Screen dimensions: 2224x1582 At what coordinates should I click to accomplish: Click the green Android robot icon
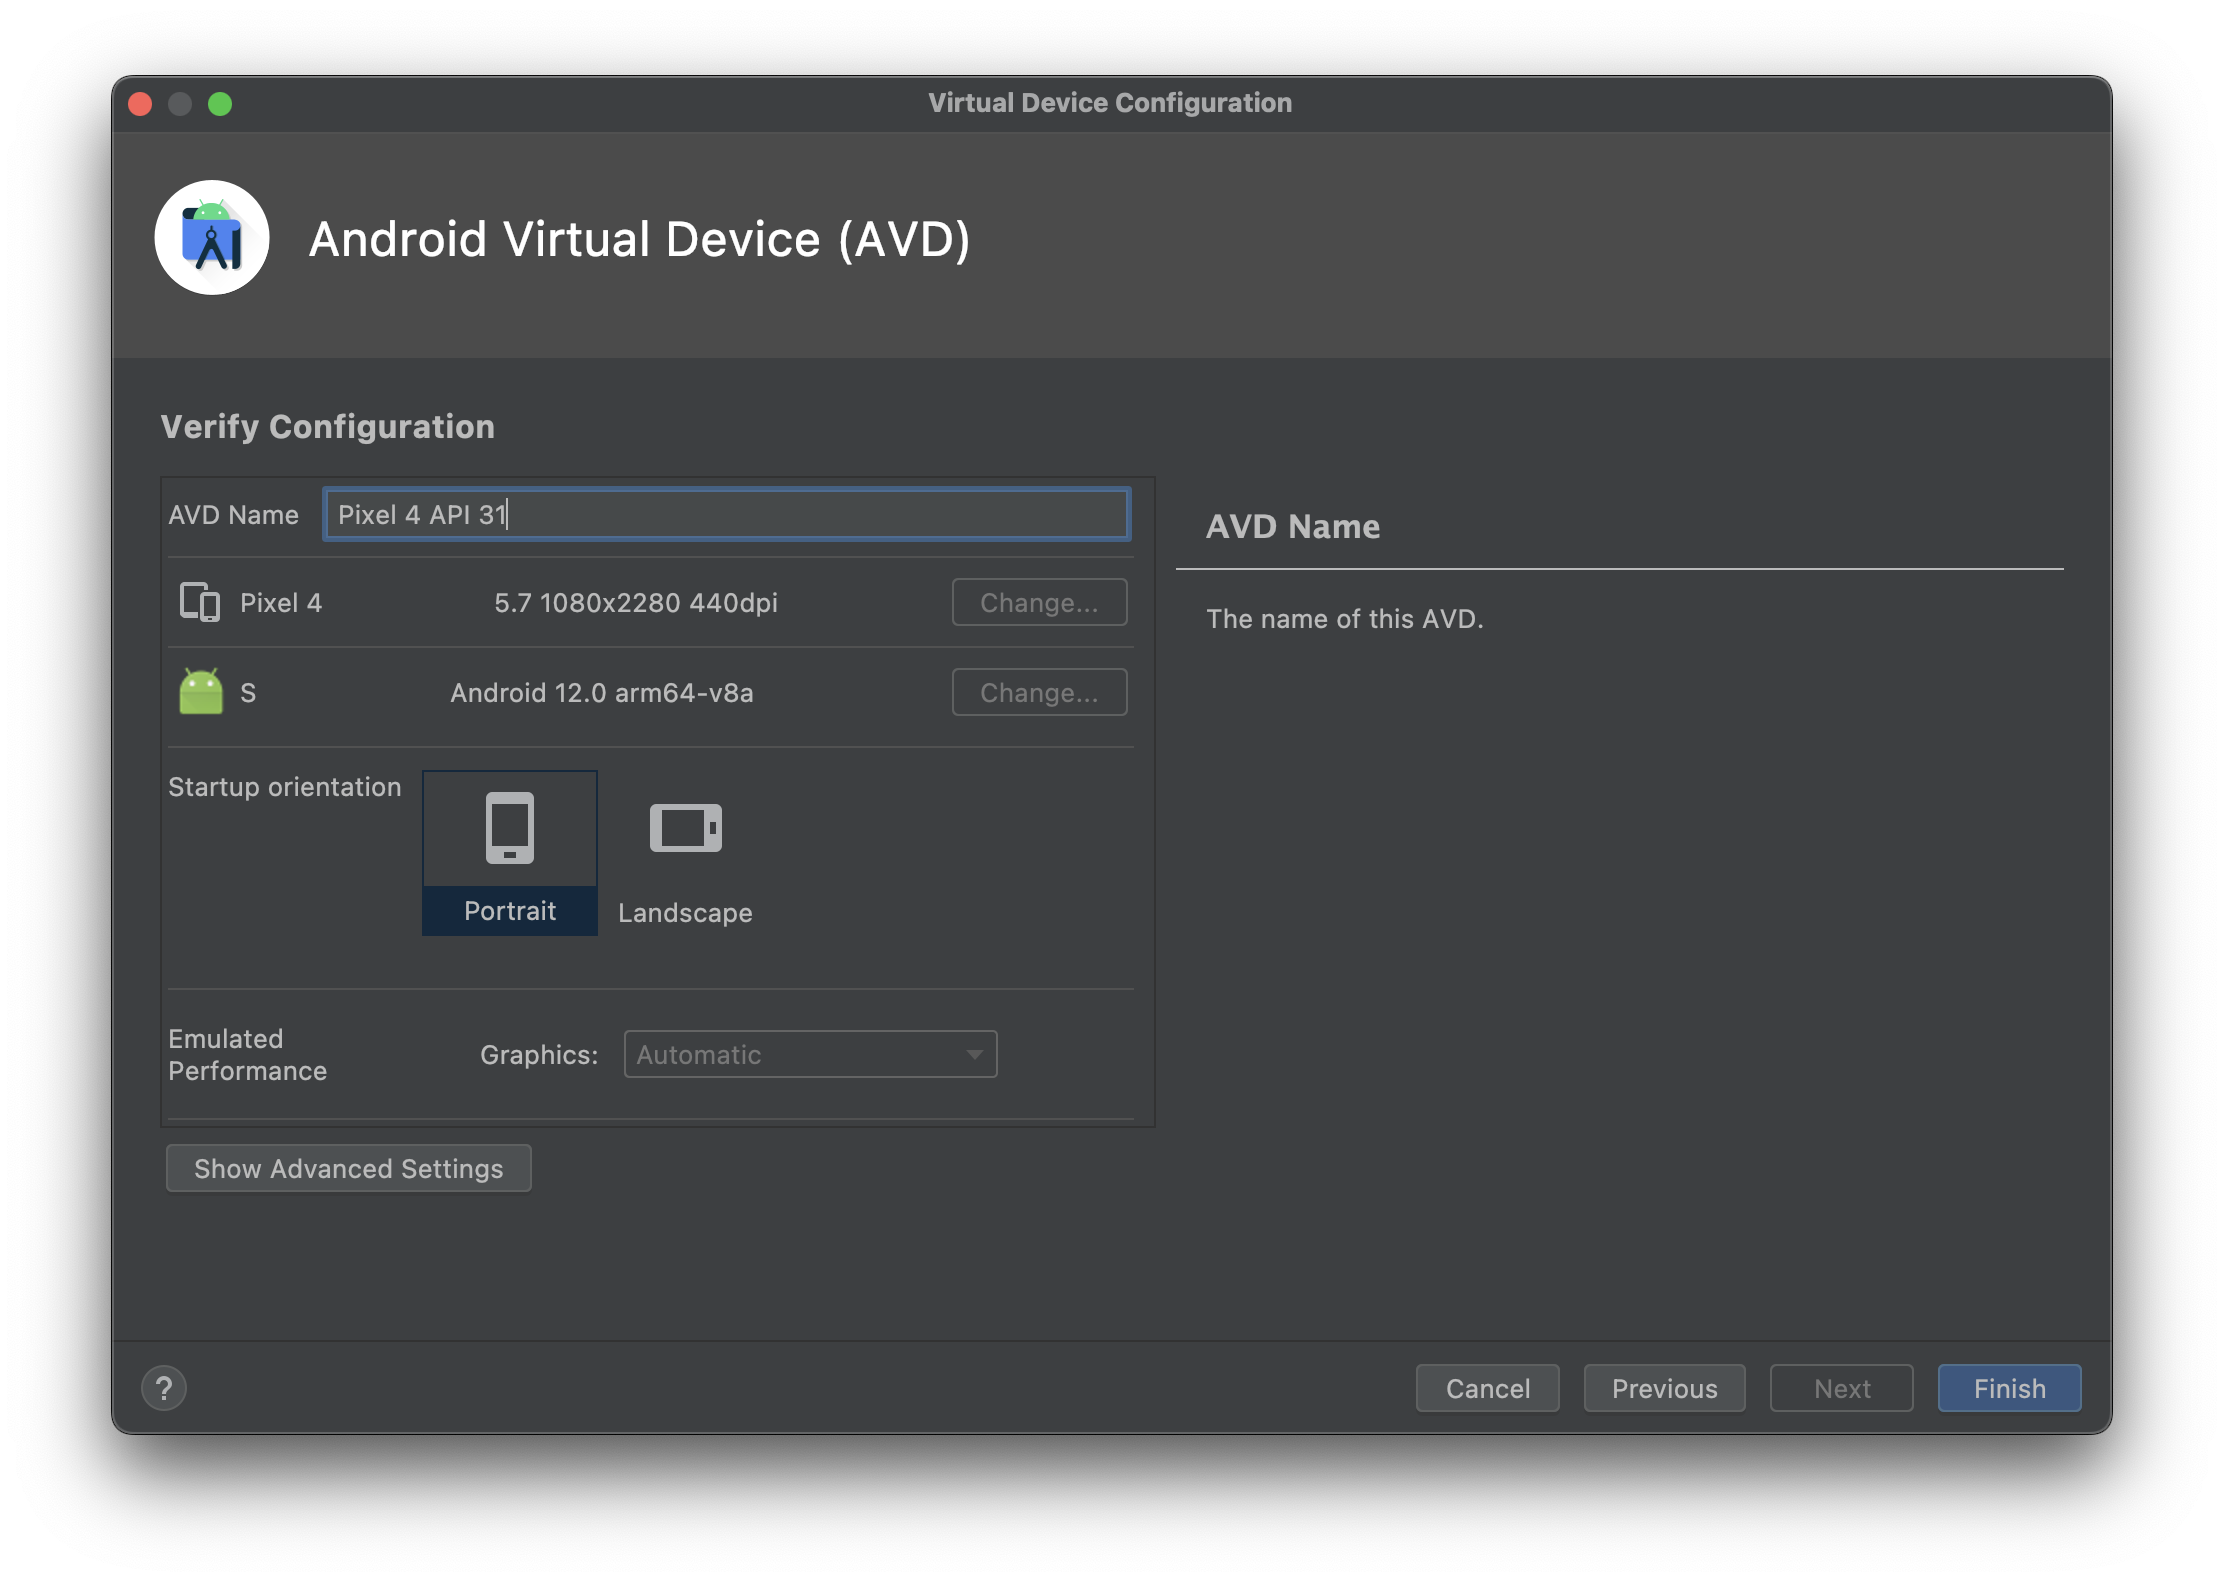200,692
